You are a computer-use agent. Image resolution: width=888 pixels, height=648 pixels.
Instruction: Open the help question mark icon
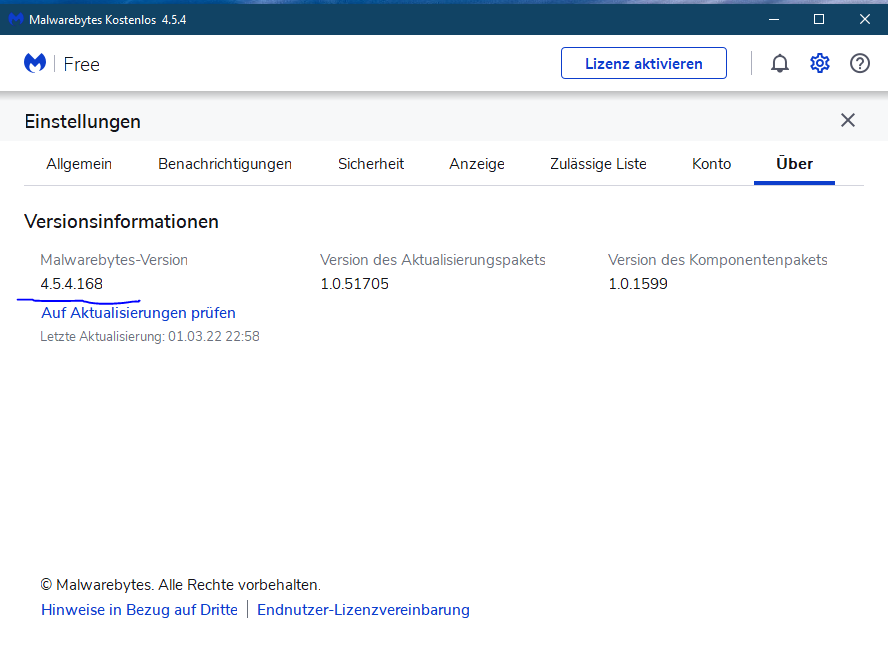[x=860, y=63]
